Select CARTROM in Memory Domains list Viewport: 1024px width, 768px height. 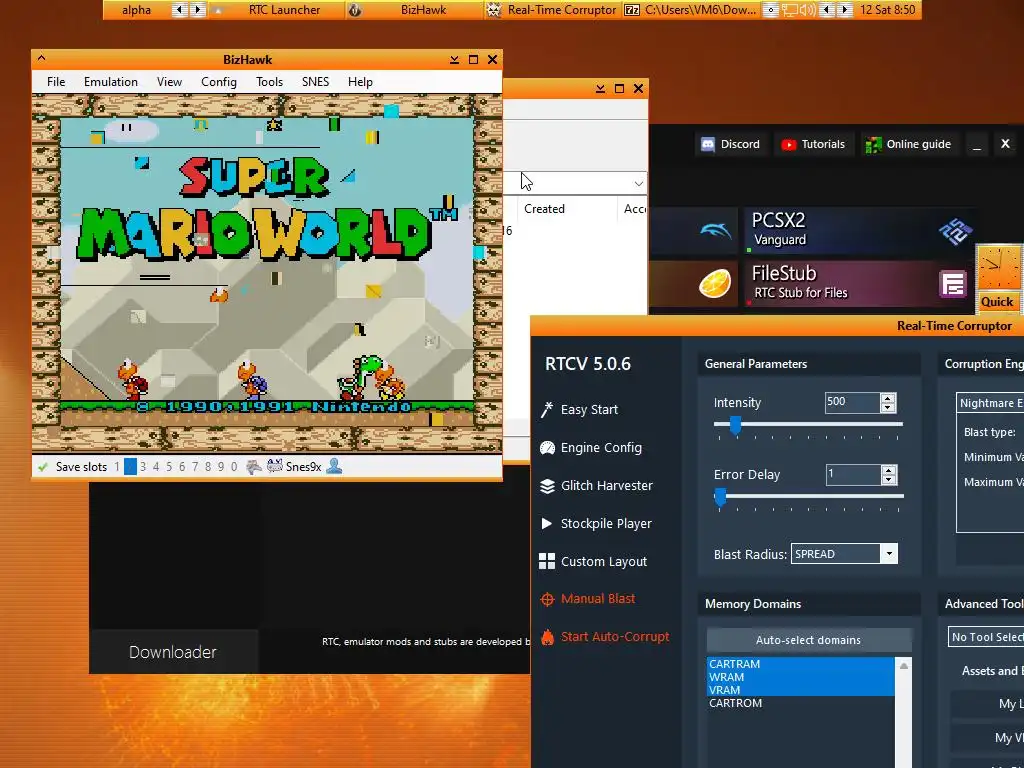point(801,703)
